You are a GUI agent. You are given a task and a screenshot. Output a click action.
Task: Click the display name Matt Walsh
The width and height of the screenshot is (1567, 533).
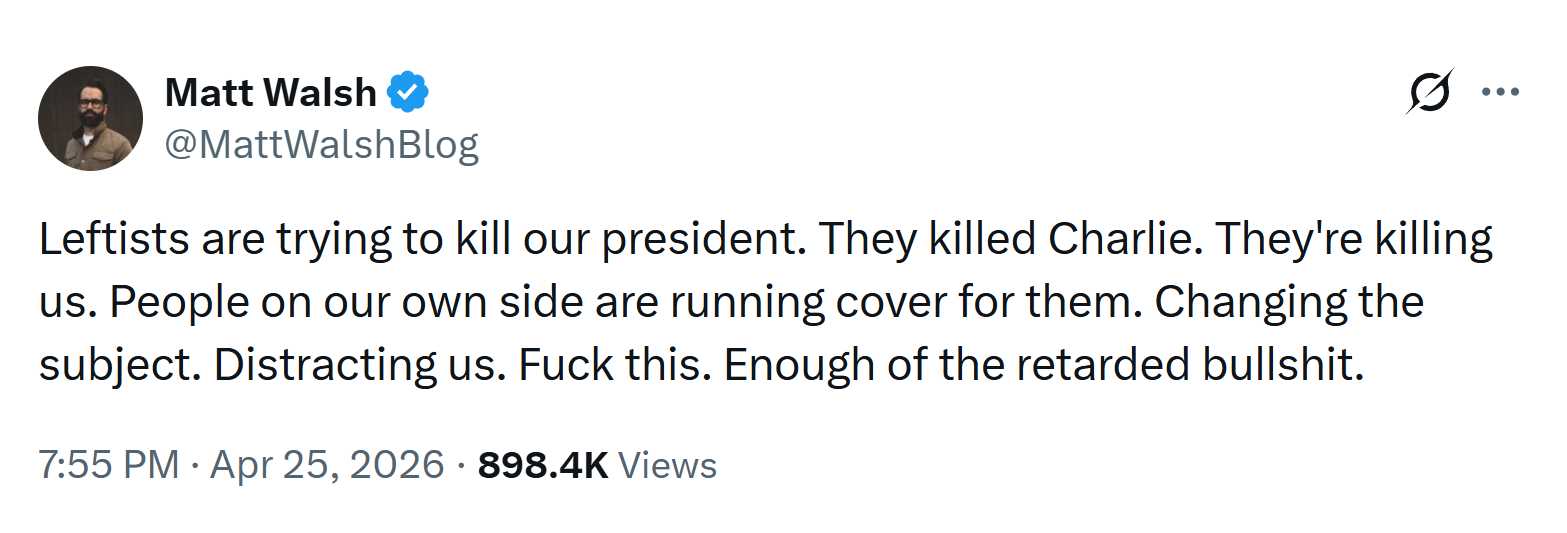pos(270,93)
